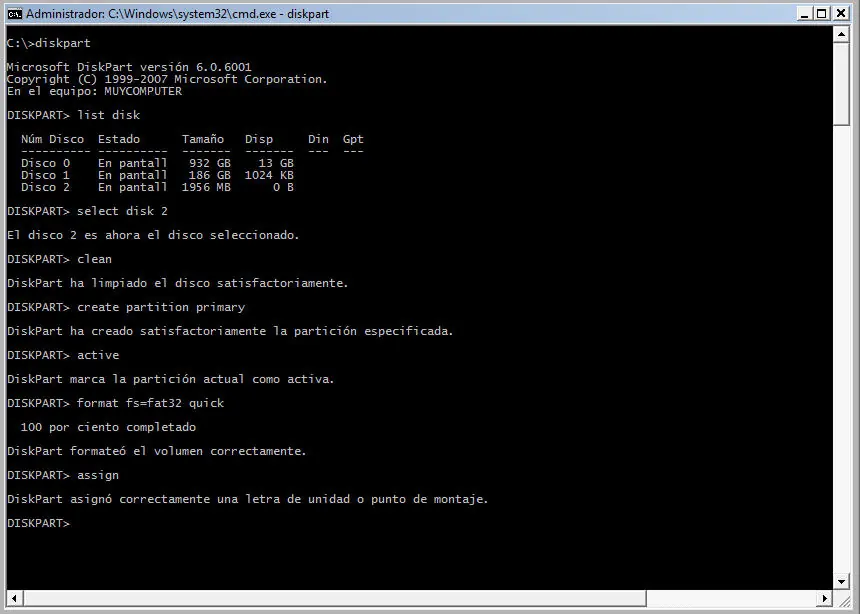Click 'DiskPart asignó correctamente una letra de unidad' line
Screen dimensions: 860x614
248,499
